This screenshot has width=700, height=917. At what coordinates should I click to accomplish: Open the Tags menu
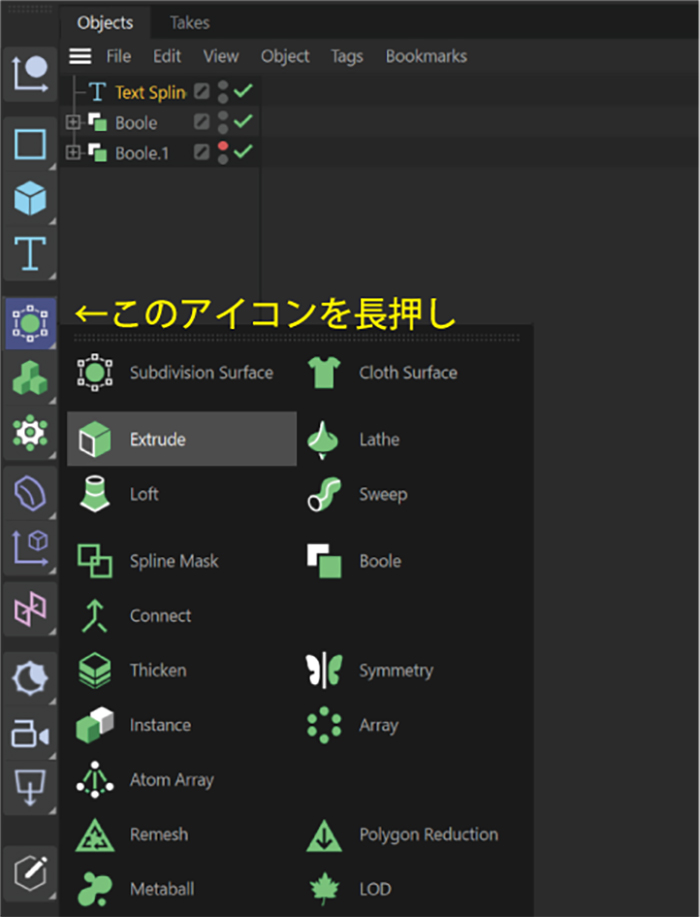[347, 56]
